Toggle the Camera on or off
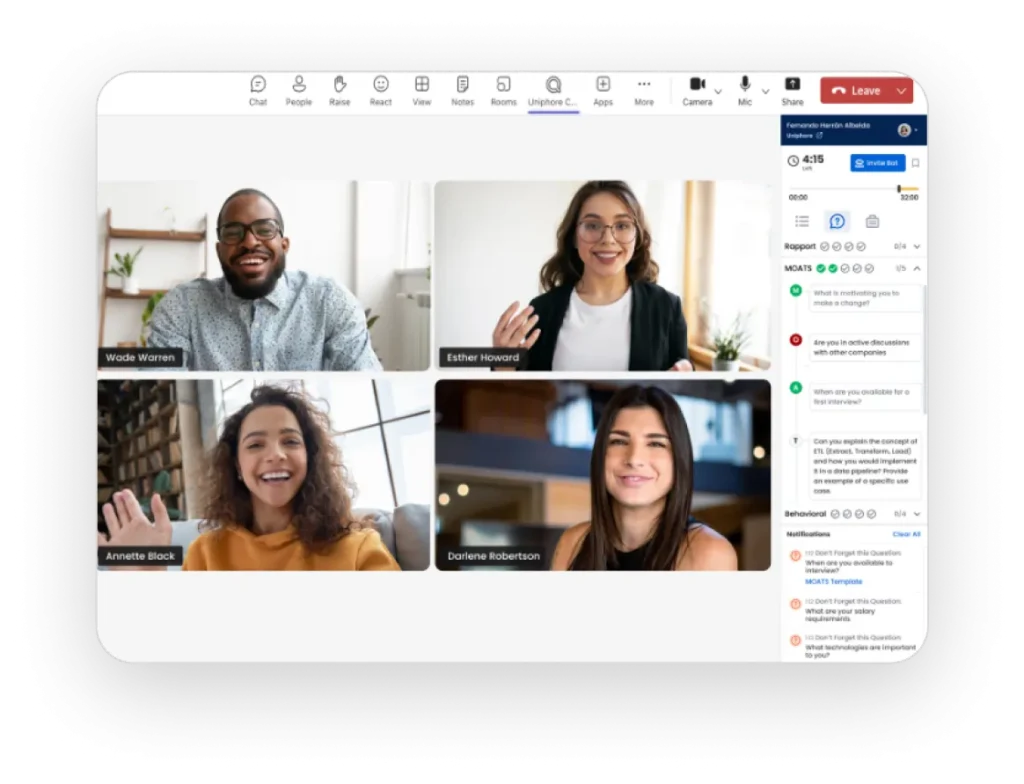This screenshot has width=1024, height=784. point(697,90)
